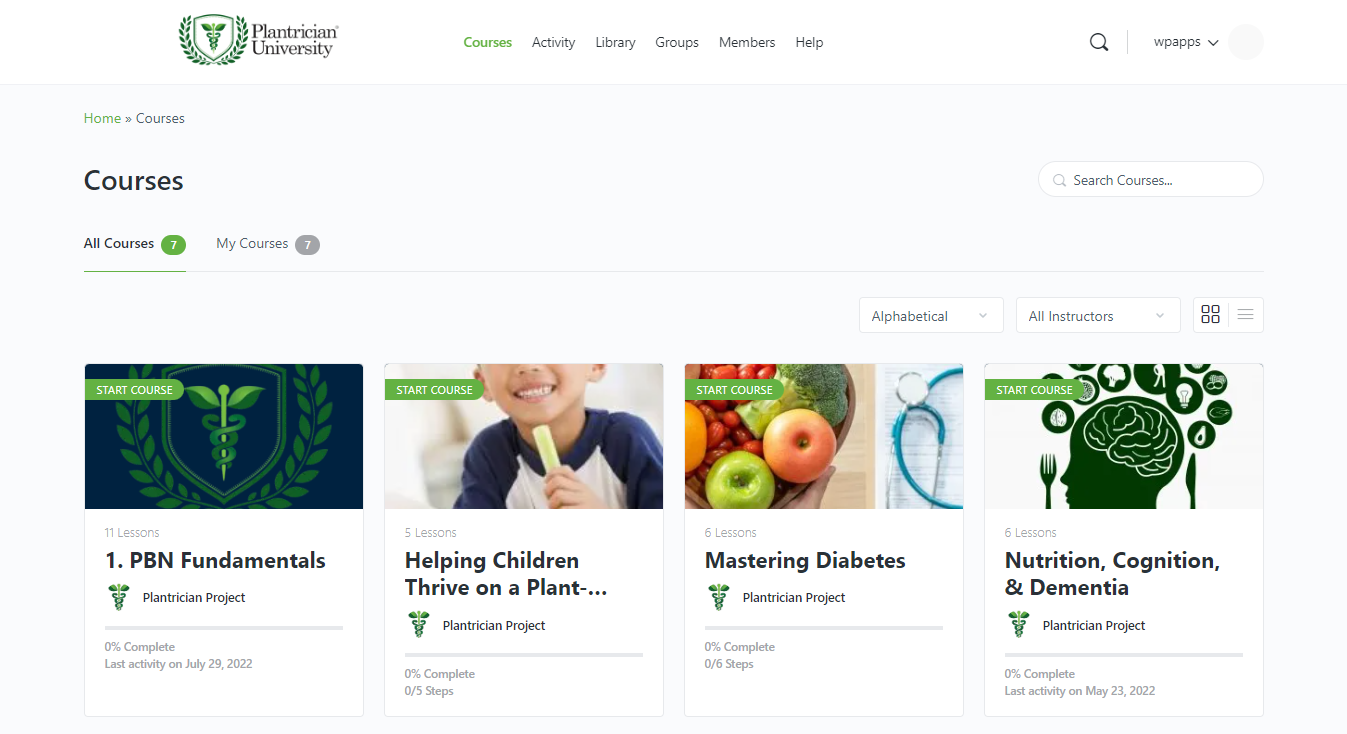
Task: Click the Search Courses input field
Action: coord(1151,180)
